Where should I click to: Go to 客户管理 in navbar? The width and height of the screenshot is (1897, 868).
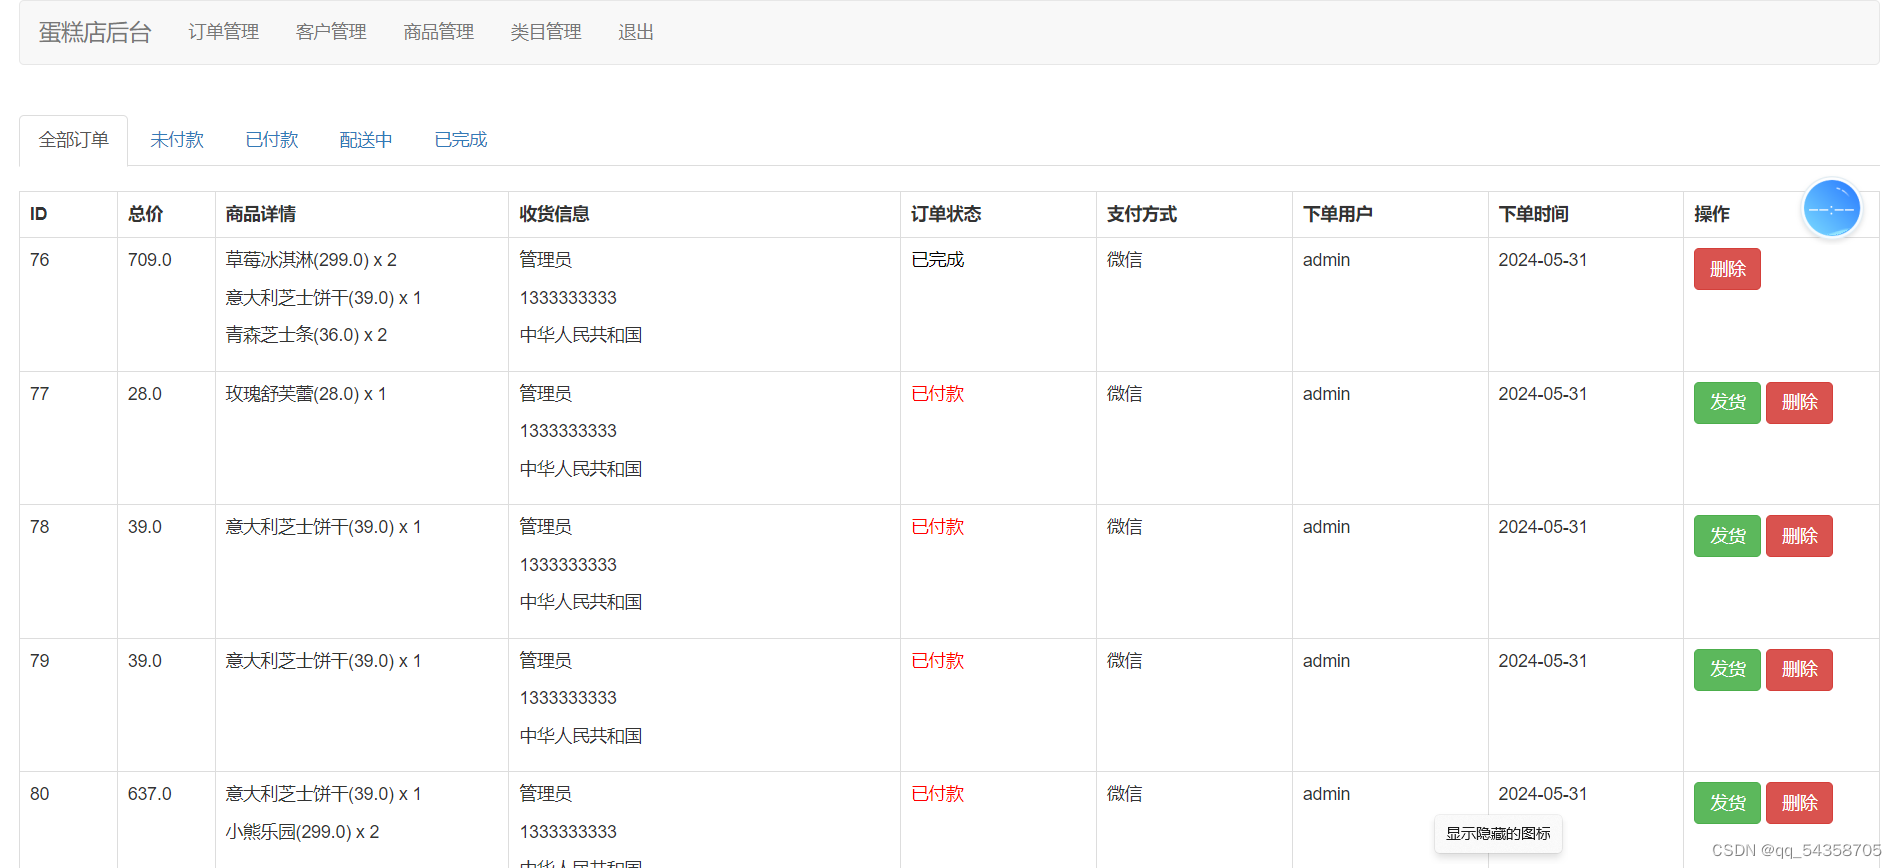(x=331, y=32)
